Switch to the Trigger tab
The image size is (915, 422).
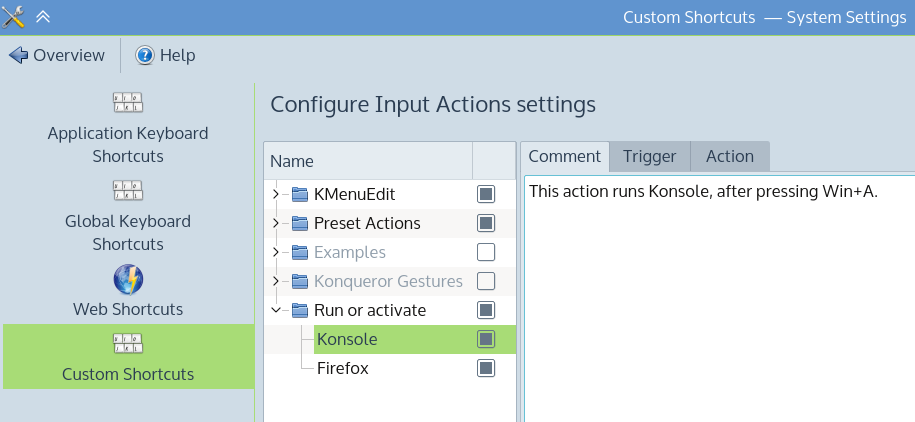coord(649,156)
